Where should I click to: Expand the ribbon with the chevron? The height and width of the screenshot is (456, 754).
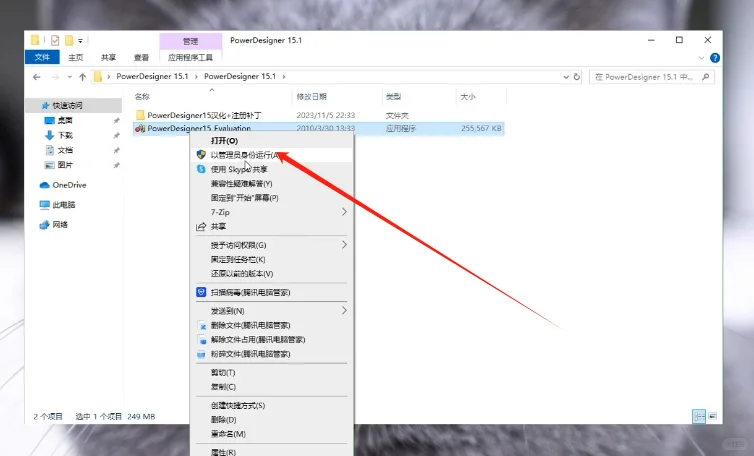(701, 58)
